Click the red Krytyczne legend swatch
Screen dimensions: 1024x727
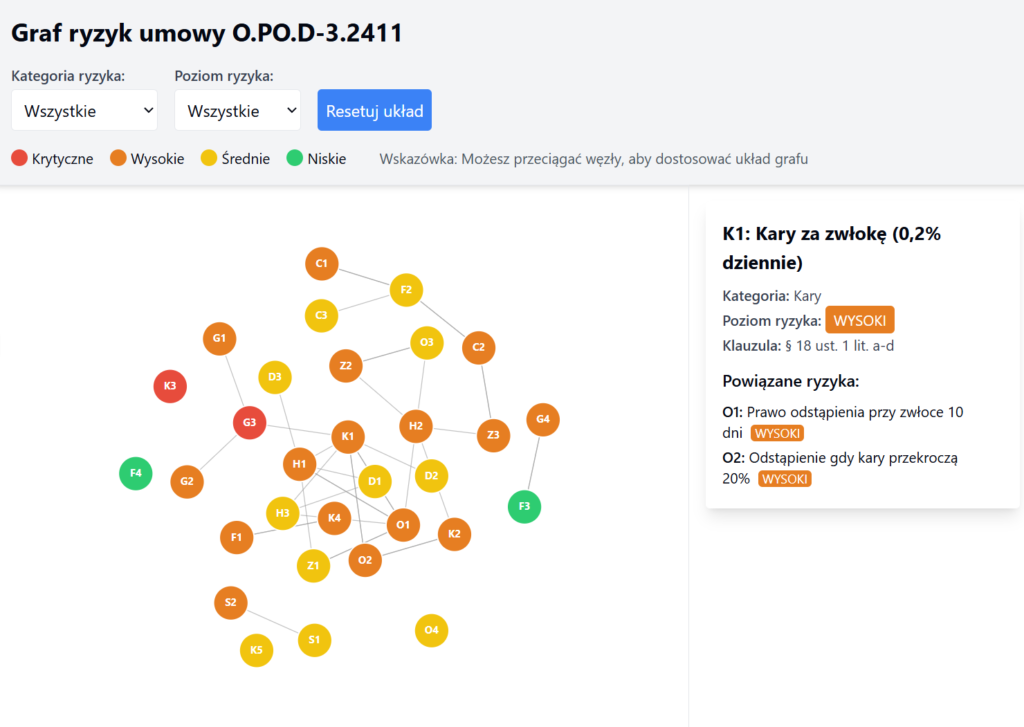tap(19, 158)
